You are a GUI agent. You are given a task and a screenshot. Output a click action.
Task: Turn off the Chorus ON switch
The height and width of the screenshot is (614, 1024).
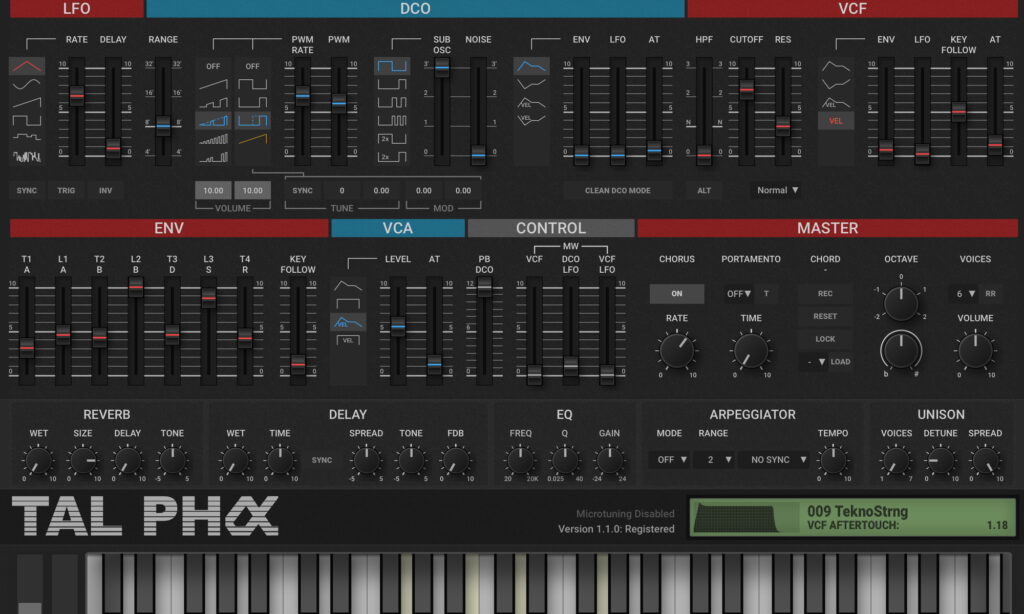point(676,294)
